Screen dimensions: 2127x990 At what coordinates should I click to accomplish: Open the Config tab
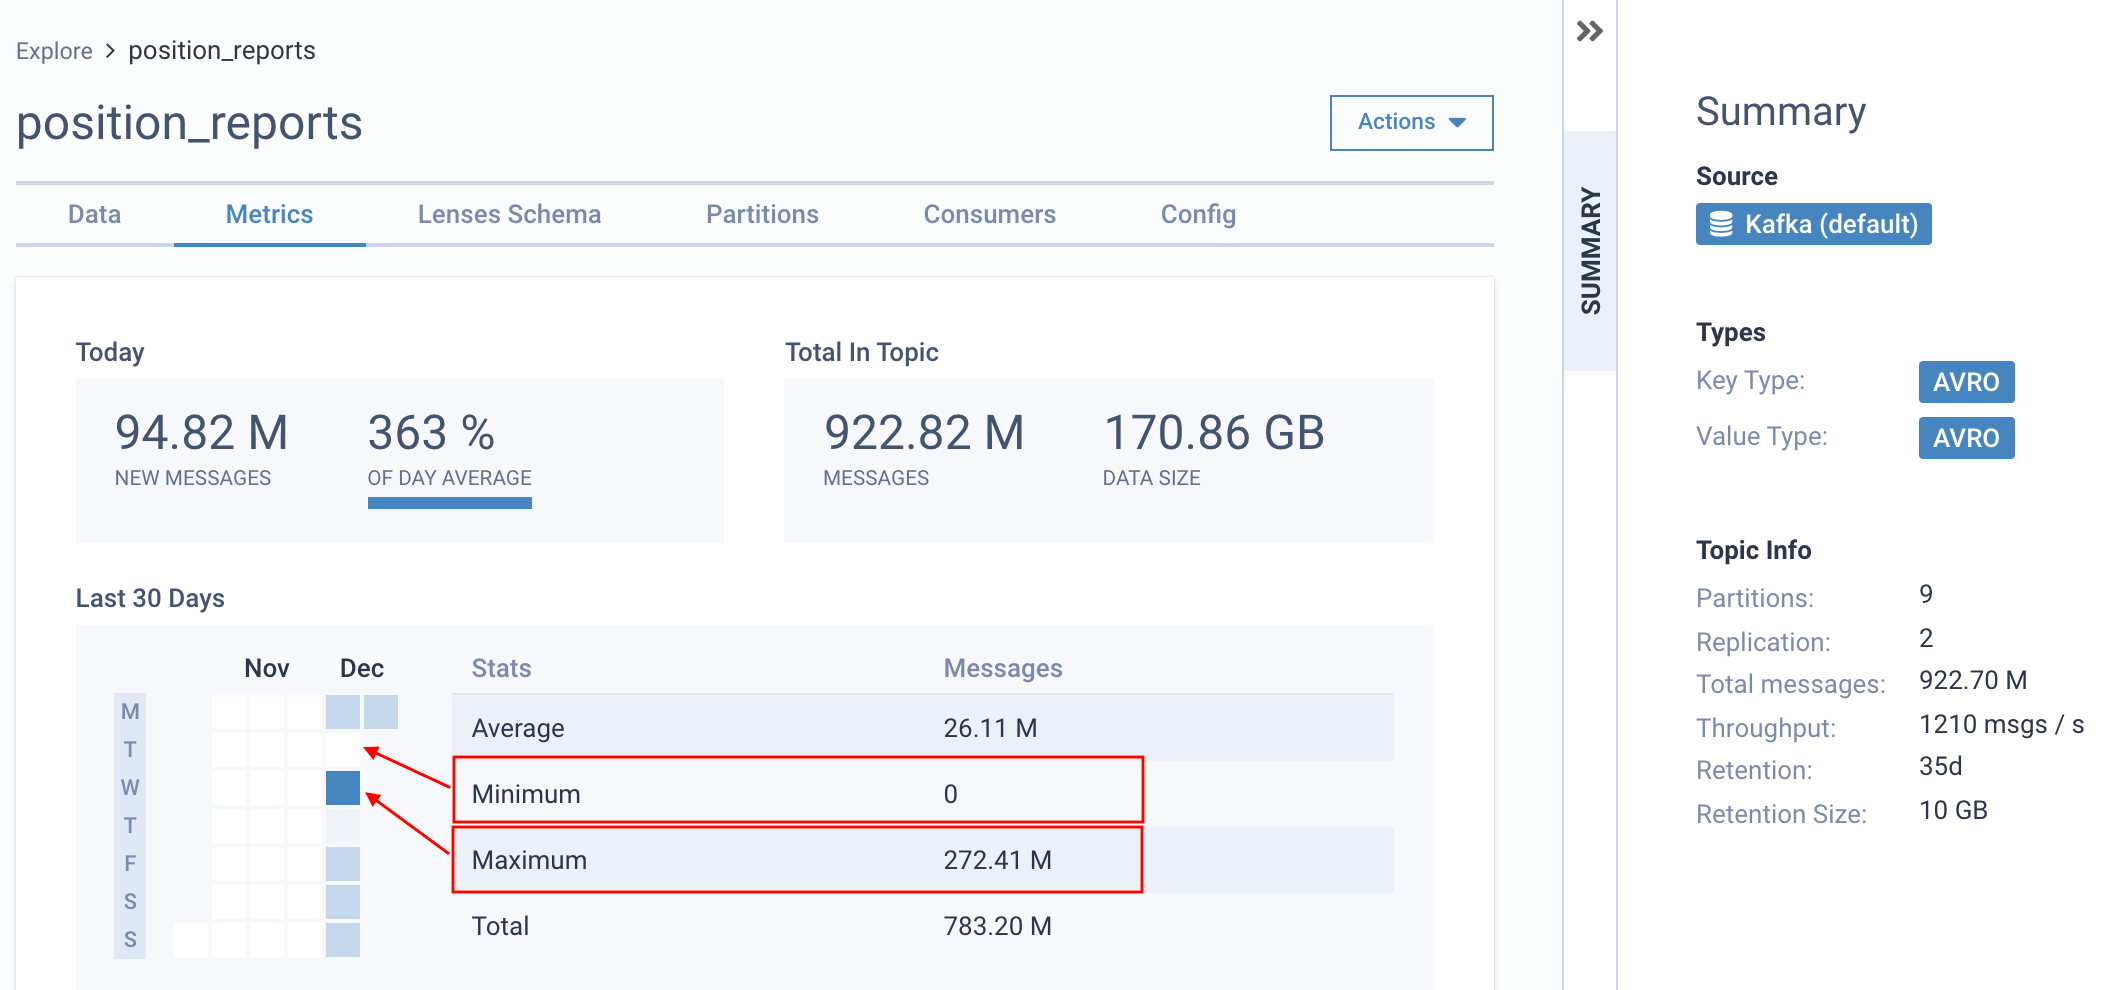[x=1197, y=214]
